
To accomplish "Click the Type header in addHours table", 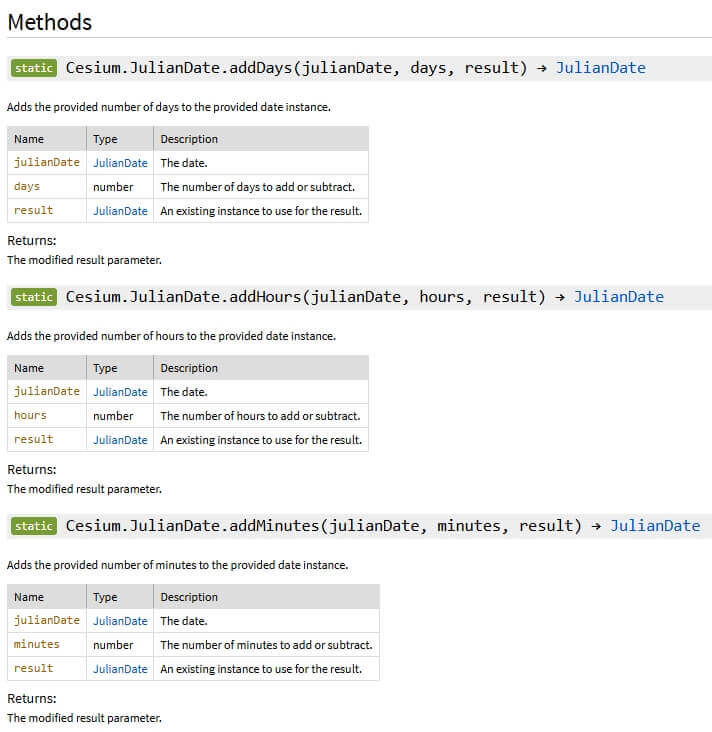I will [x=105, y=368].
